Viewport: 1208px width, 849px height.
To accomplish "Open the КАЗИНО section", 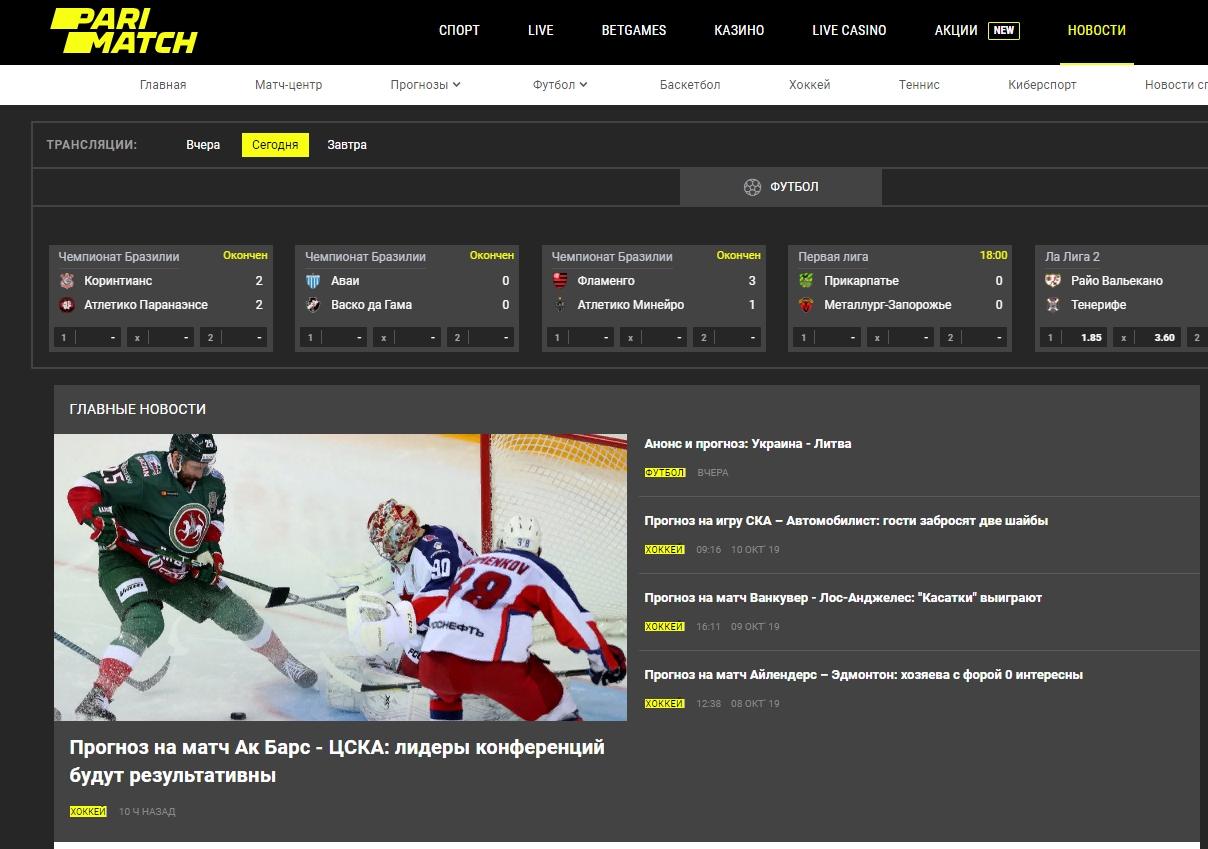I will coord(739,30).
